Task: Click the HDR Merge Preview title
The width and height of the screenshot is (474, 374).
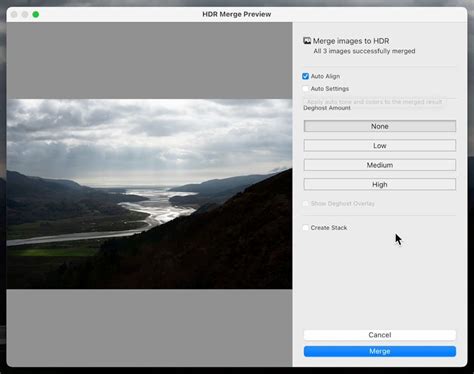Action: pos(237,14)
